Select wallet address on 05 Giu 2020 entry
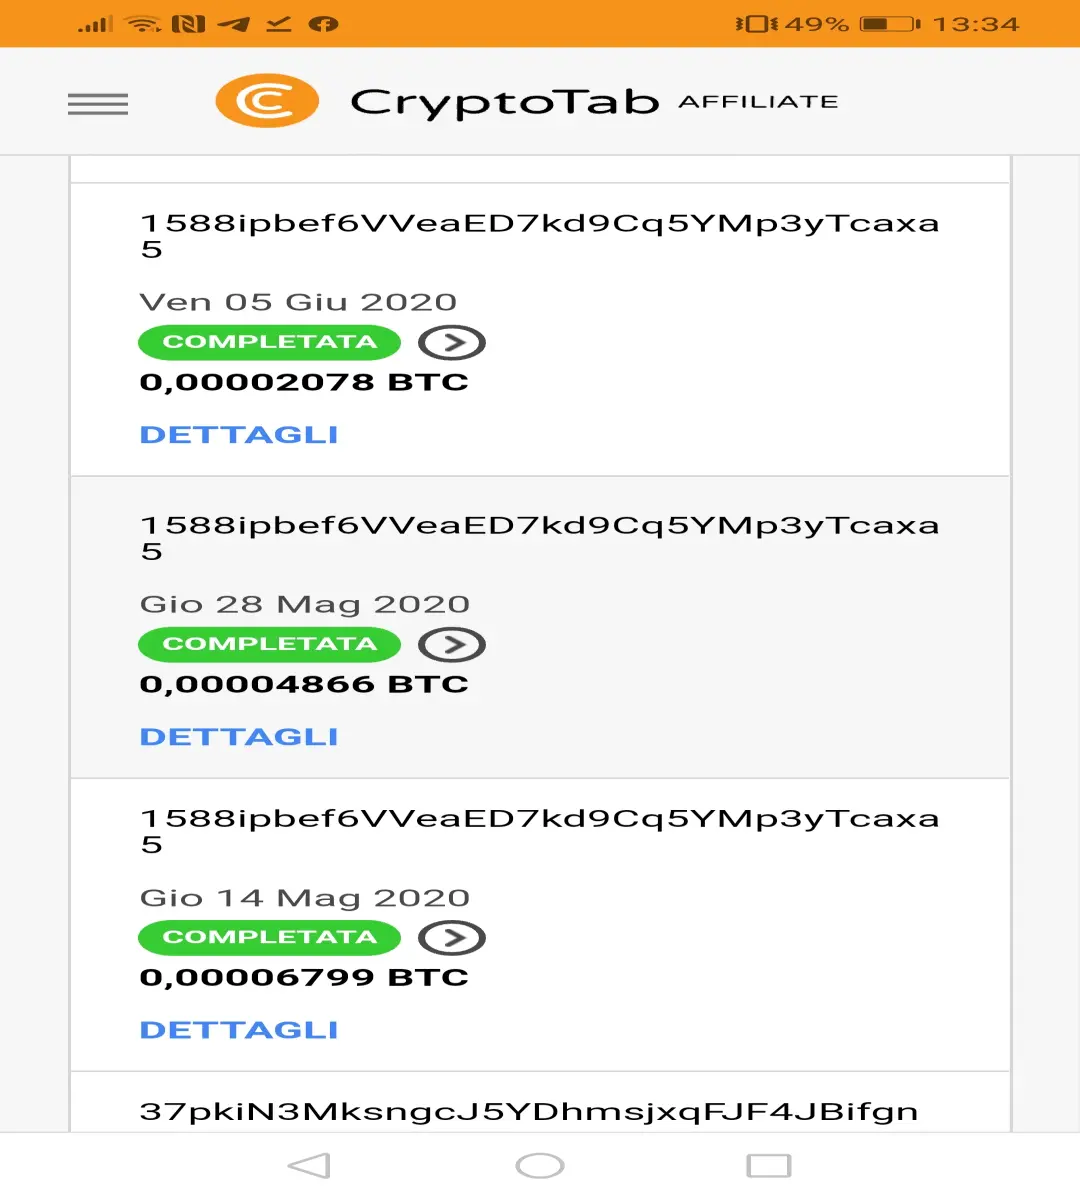Image resolution: width=1080 pixels, height=1200 pixels. (x=540, y=236)
